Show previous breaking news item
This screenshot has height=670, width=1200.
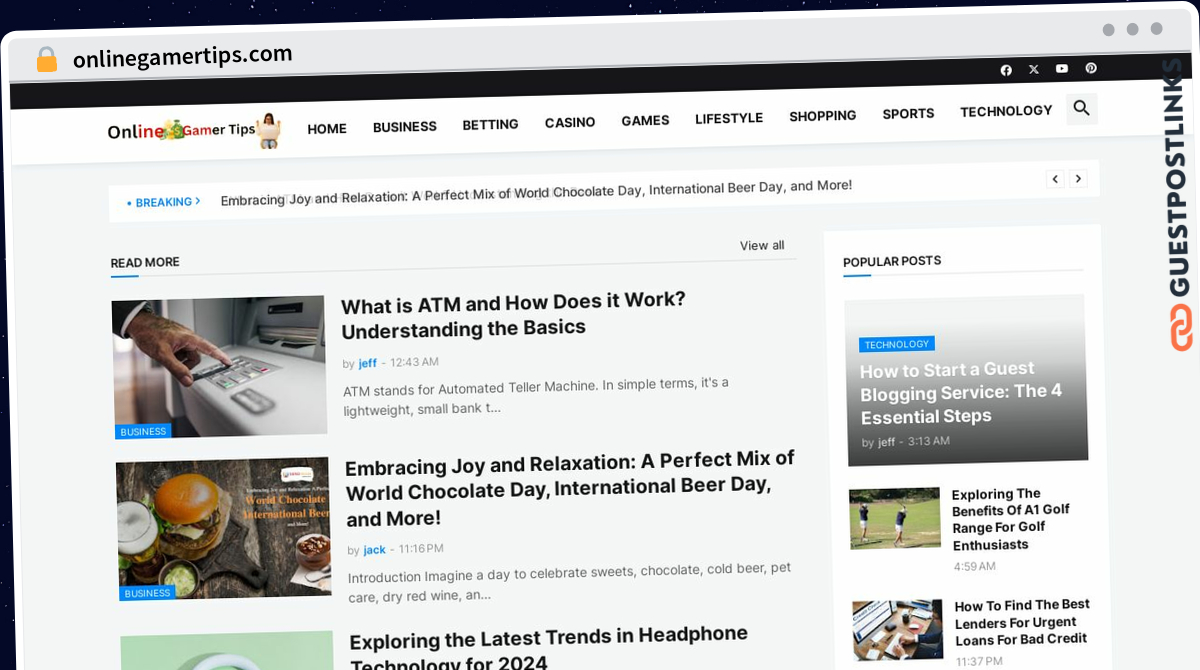click(1055, 179)
